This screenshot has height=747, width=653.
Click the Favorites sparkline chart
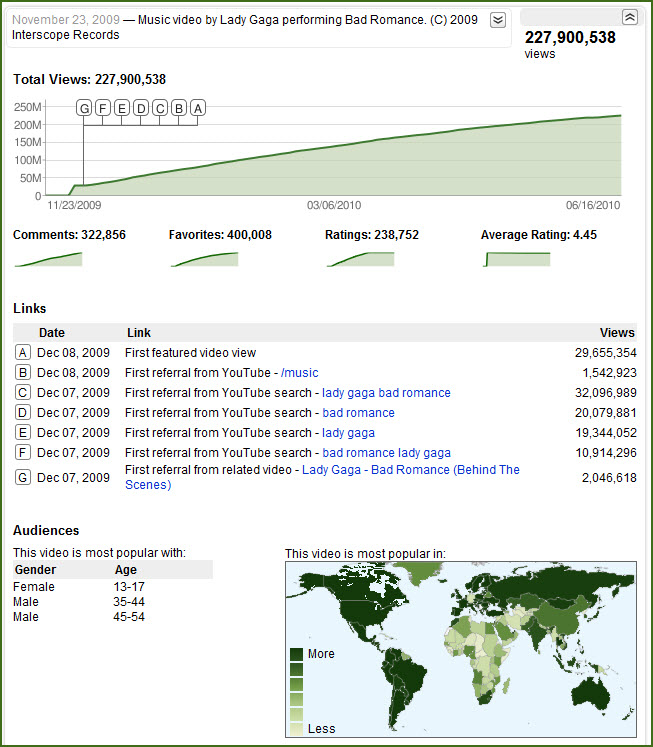point(204,259)
